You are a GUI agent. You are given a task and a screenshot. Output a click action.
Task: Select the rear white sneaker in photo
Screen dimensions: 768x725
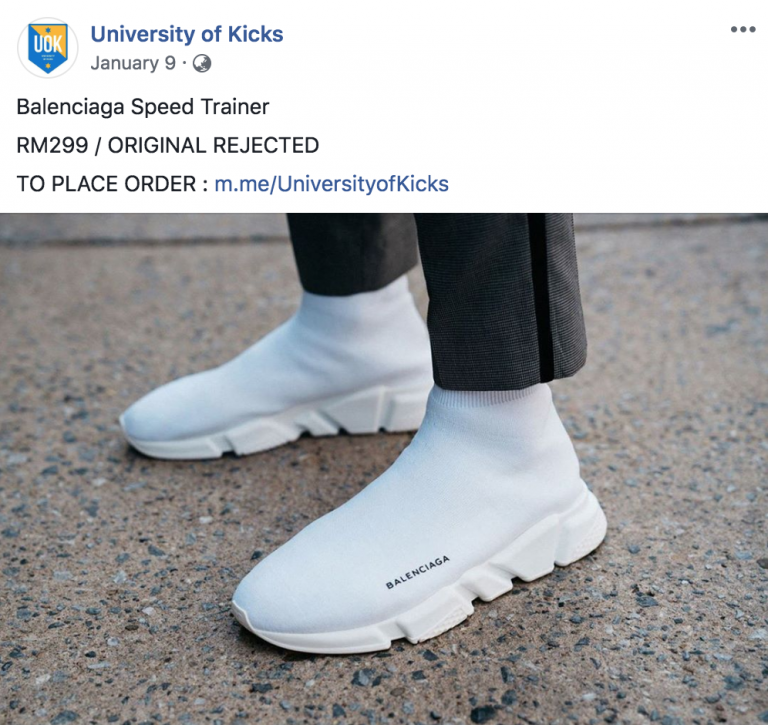pos(274,372)
